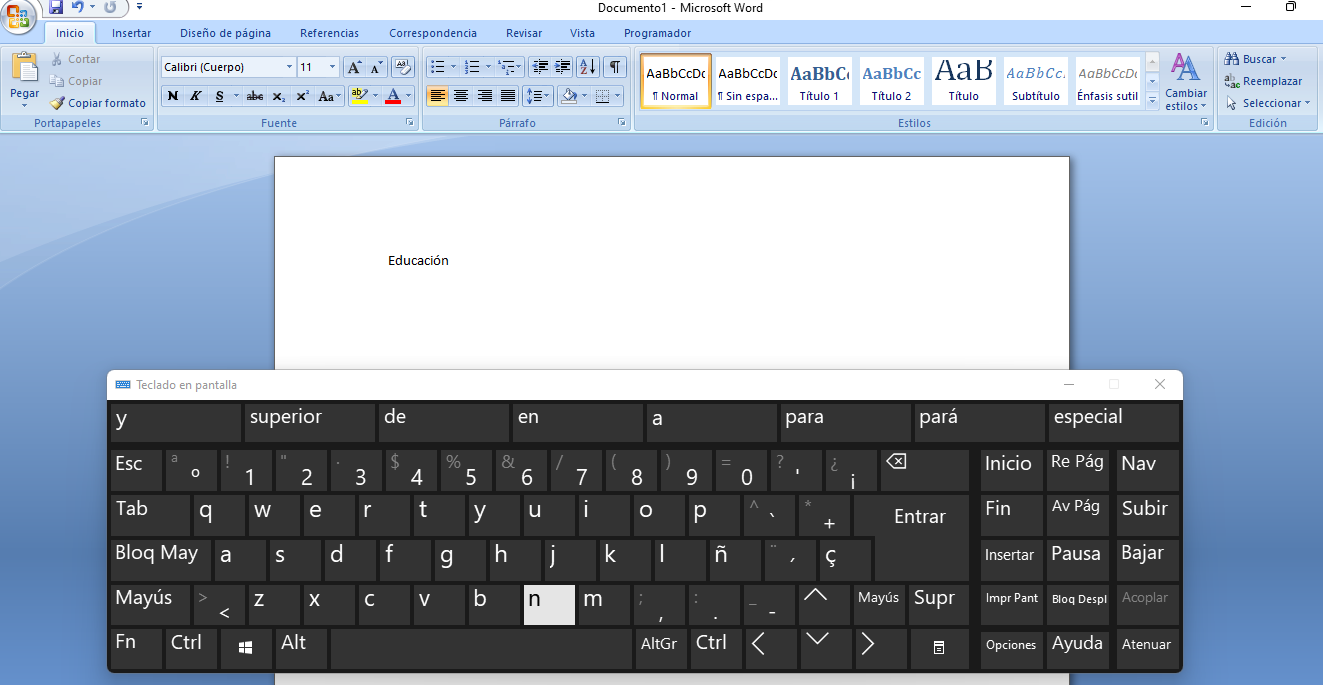Hit the Entrar key on on-screen keyboard
Viewport: 1323px width, 685px height.
[x=920, y=516]
